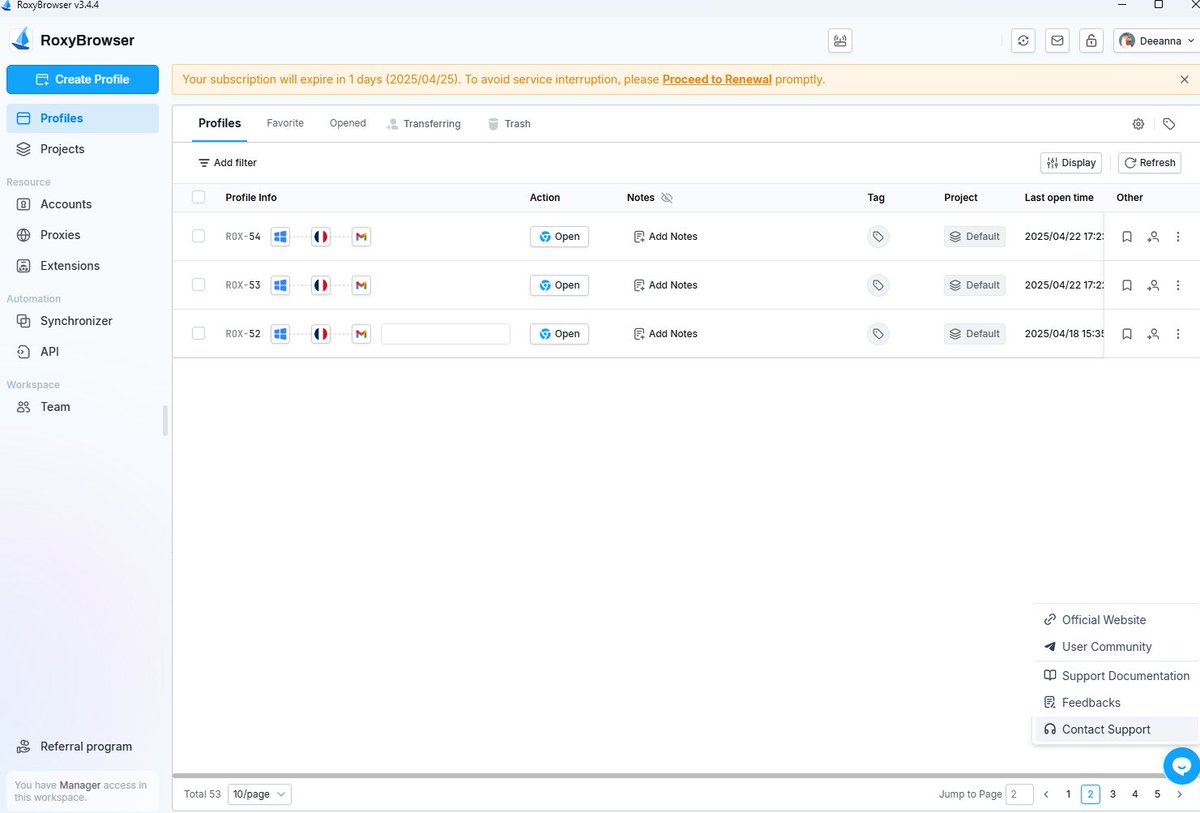Screen dimensions: 1200x813
Task: Open User Community menu entry
Action: click(1115, 647)
